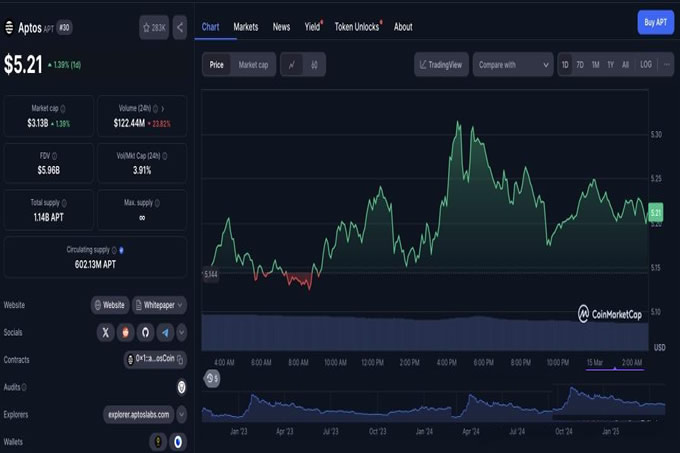This screenshot has height=453, width=680.
Task: Click the 1.14B APT total supply value
Action: 49,218
